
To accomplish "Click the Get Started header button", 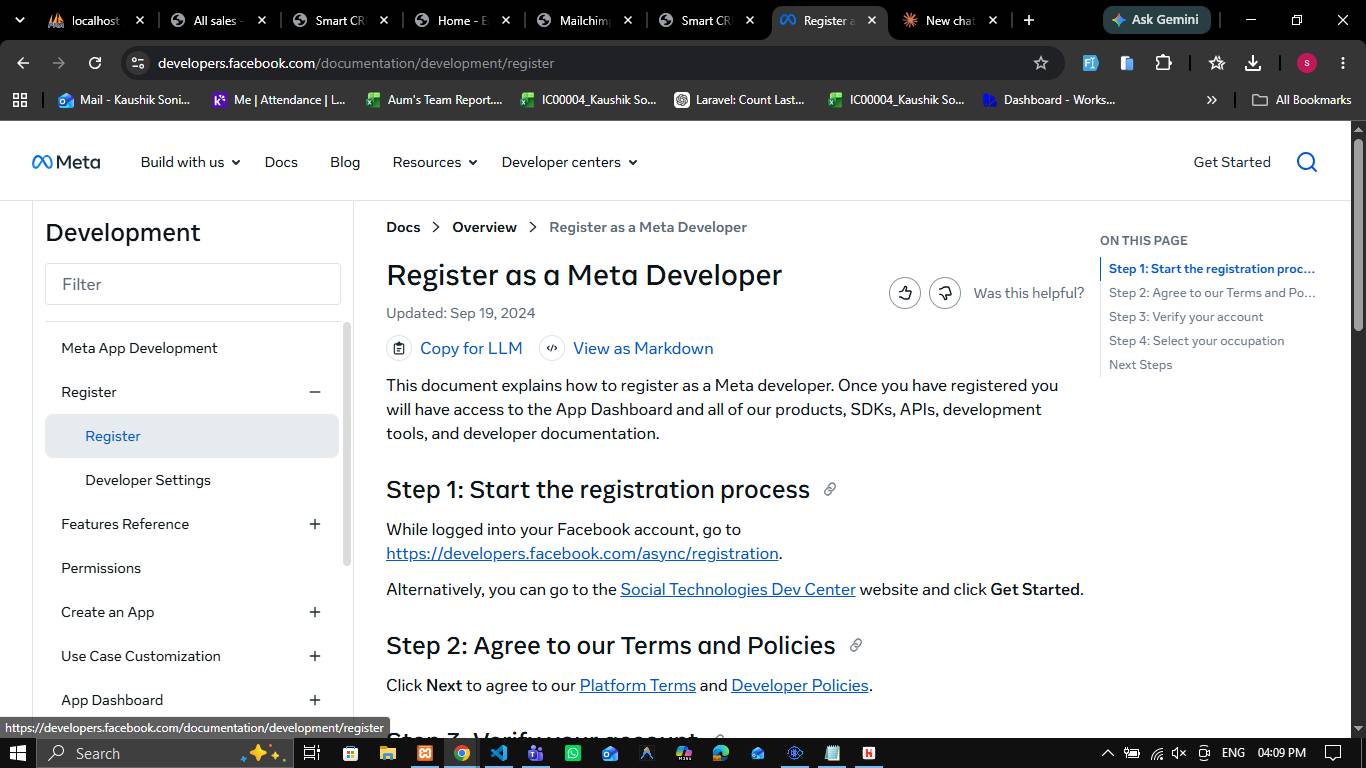I will click(1232, 162).
